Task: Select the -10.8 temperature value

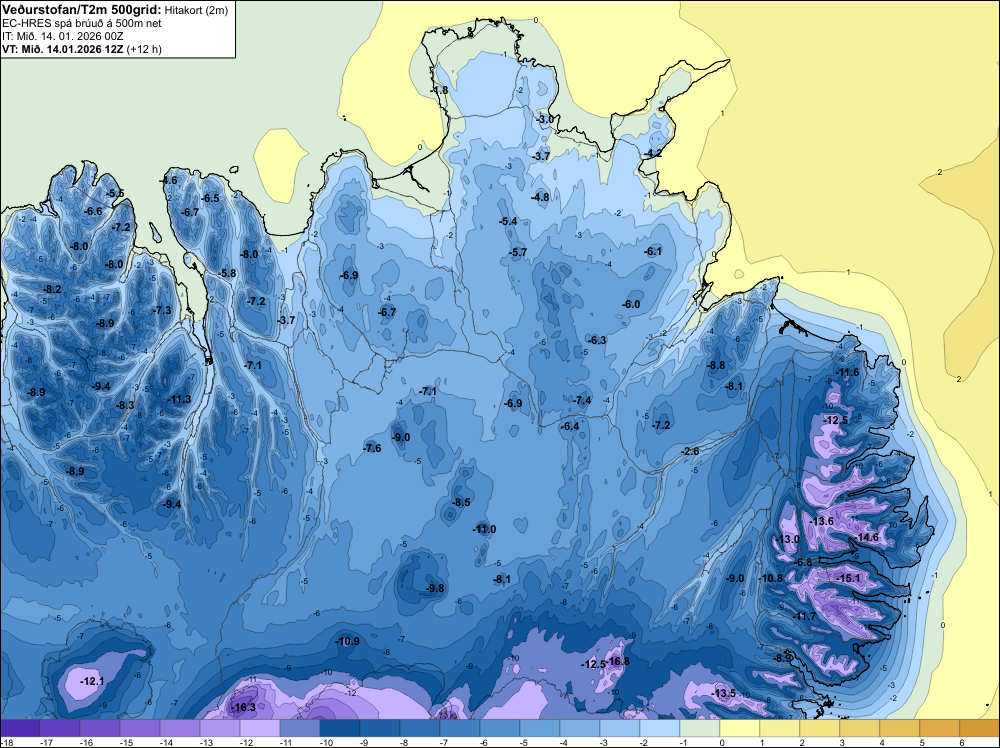Action: (772, 578)
